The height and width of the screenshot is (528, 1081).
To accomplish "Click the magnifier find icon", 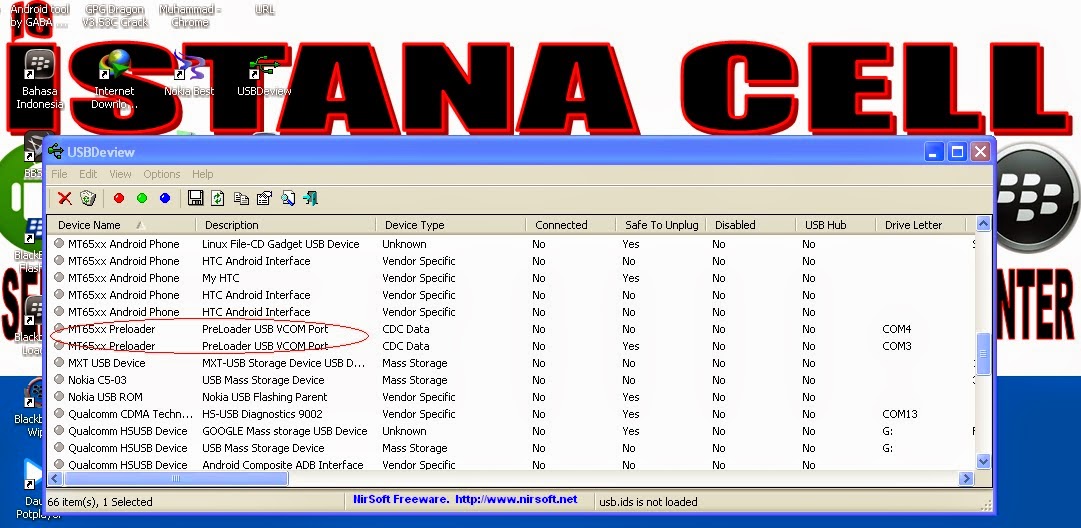I will pyautogui.click(x=287, y=199).
